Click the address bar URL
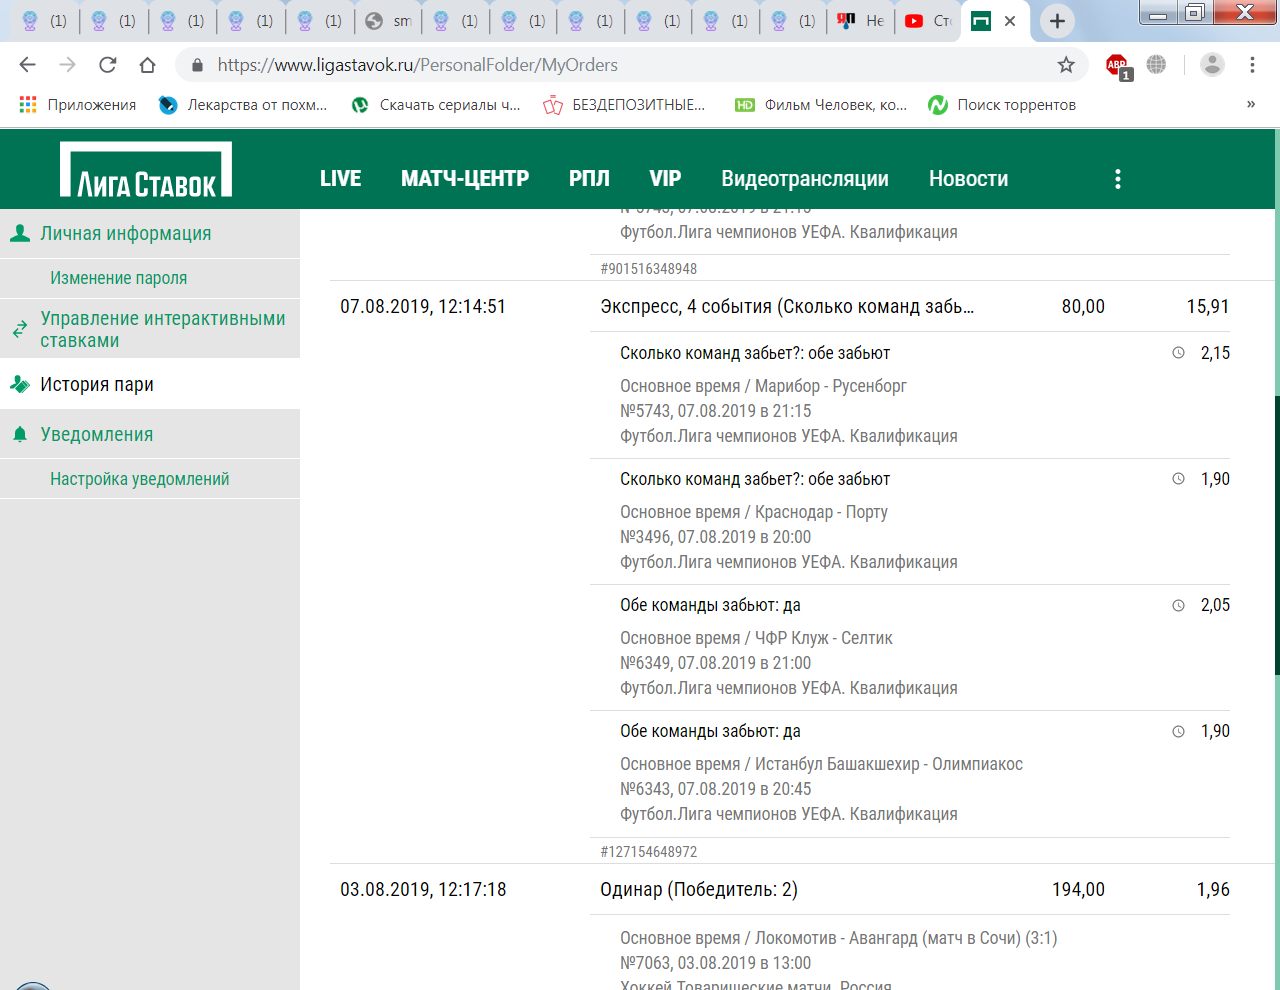 pos(417,65)
